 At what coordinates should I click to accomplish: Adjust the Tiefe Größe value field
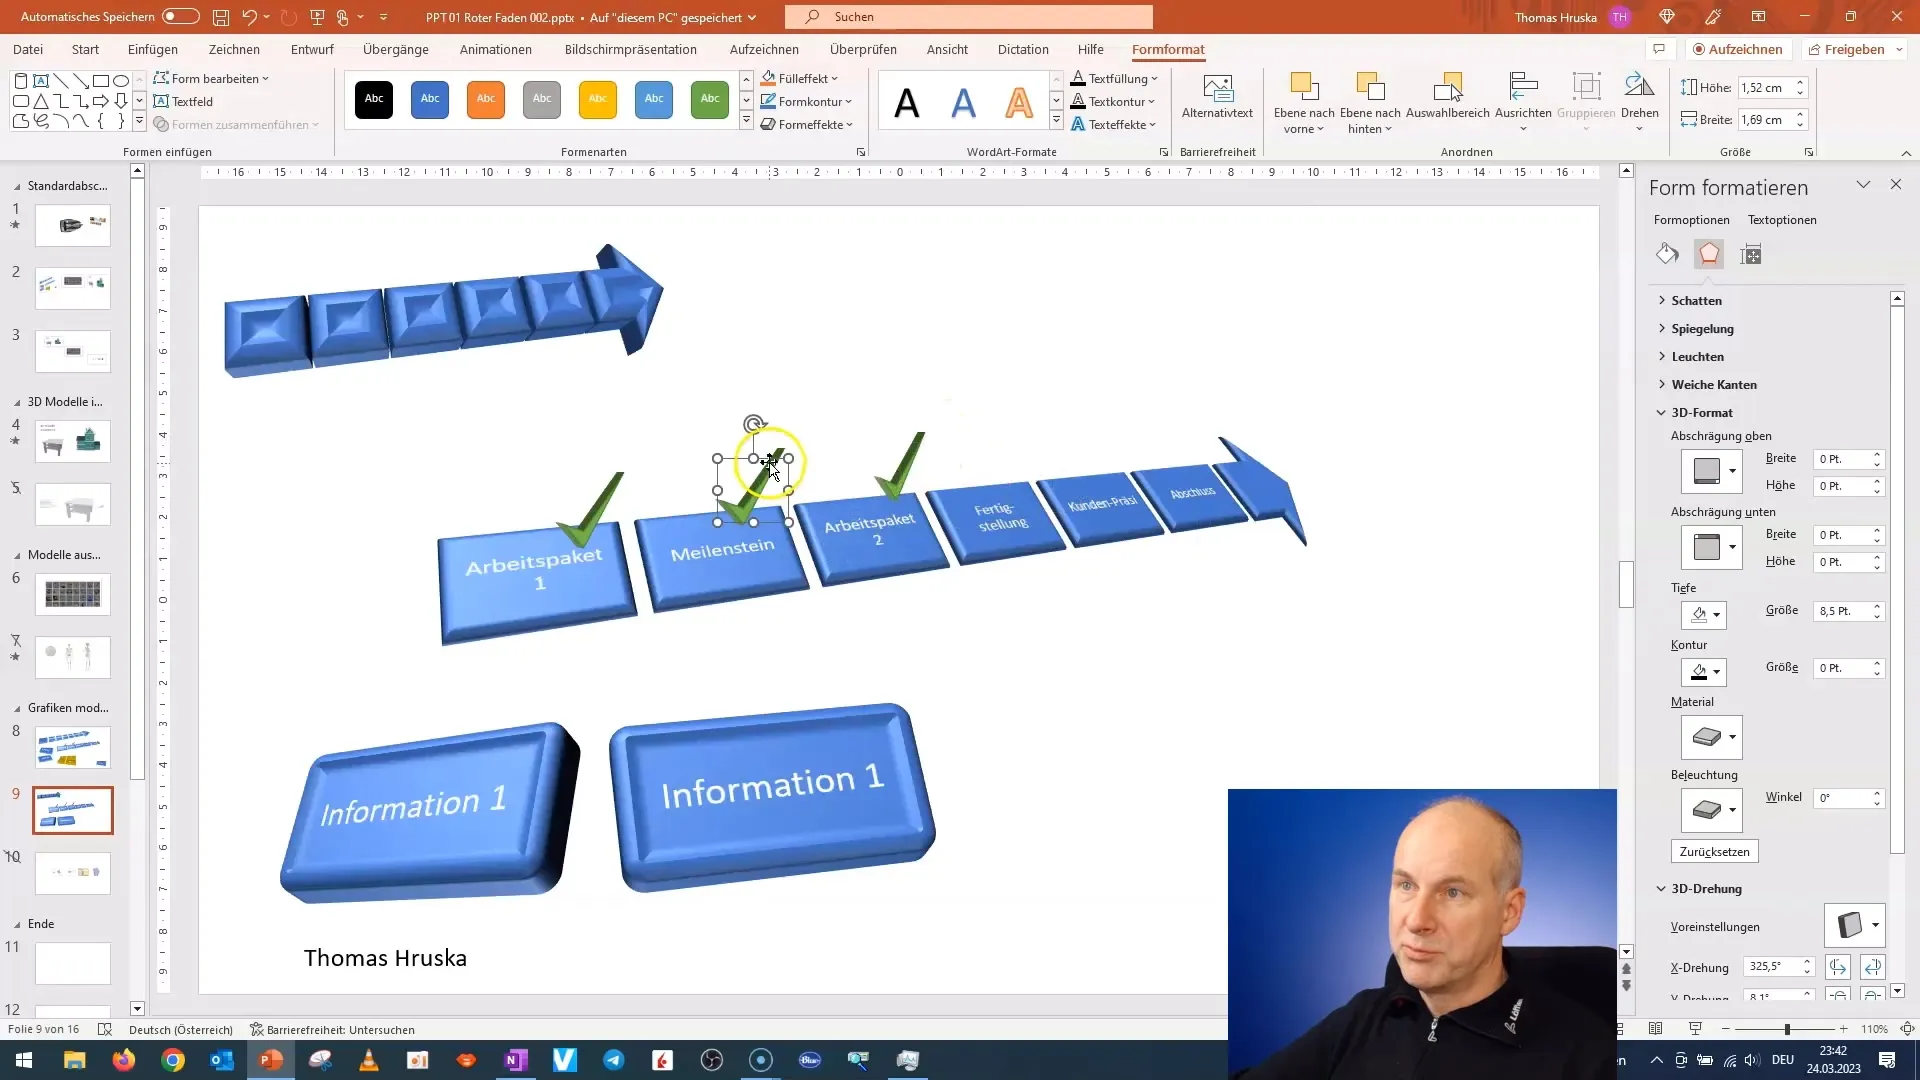click(x=1841, y=609)
